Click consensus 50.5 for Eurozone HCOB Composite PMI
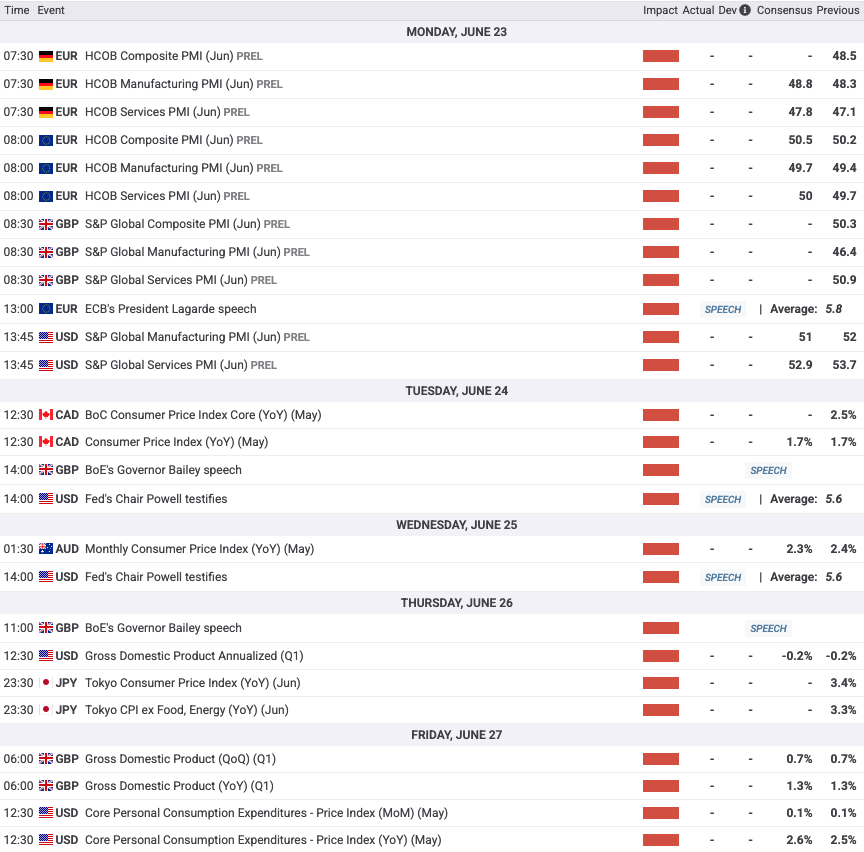864x852 pixels. tap(800, 140)
